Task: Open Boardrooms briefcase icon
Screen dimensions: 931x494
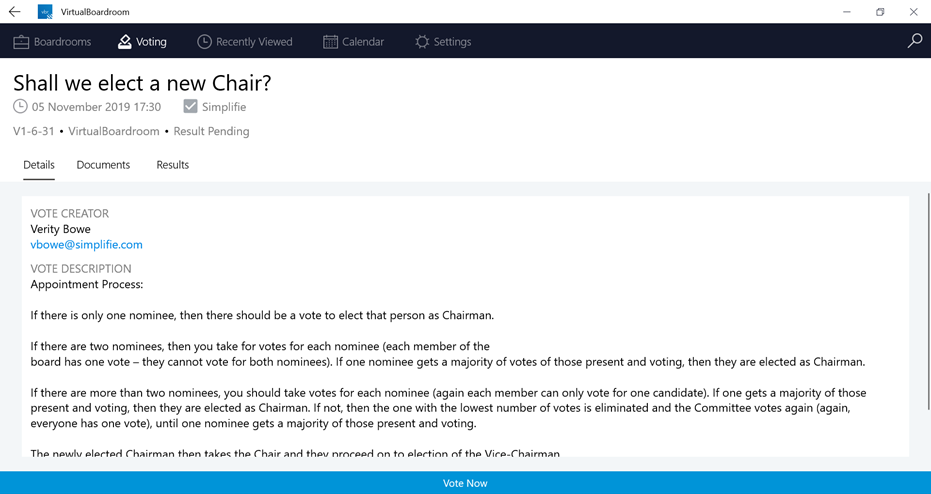Action: 21,42
